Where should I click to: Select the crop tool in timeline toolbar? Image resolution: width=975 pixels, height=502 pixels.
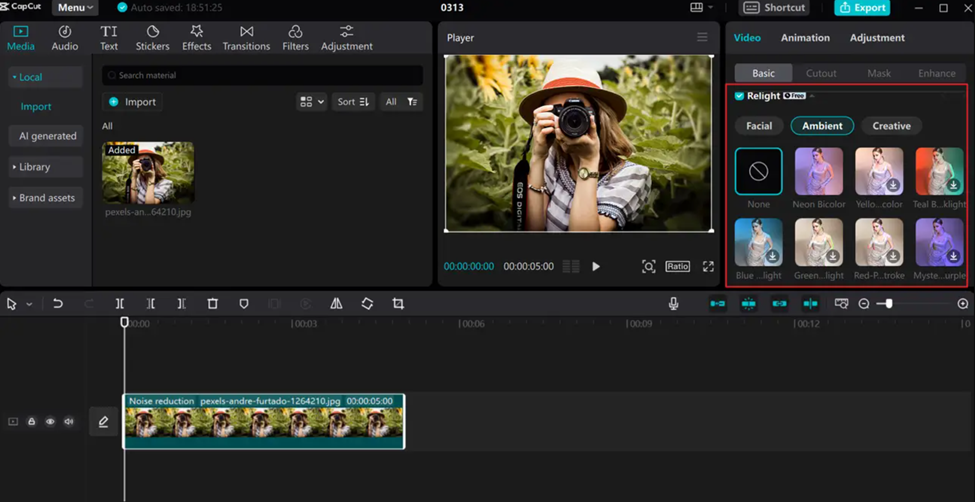[x=398, y=304]
